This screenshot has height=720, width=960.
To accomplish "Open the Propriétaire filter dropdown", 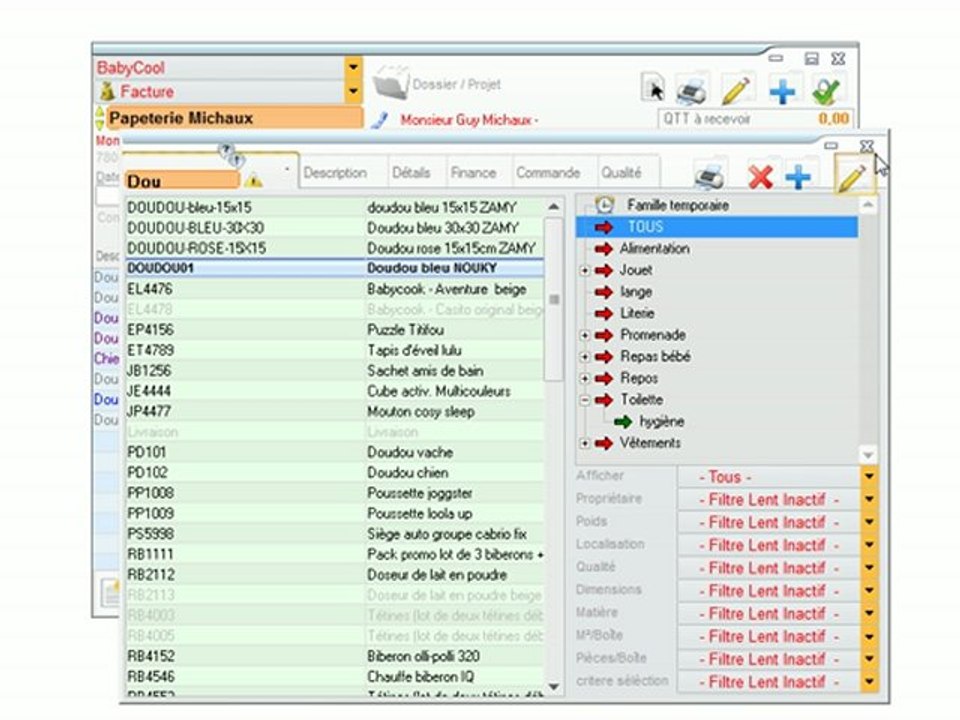I will click(870, 500).
